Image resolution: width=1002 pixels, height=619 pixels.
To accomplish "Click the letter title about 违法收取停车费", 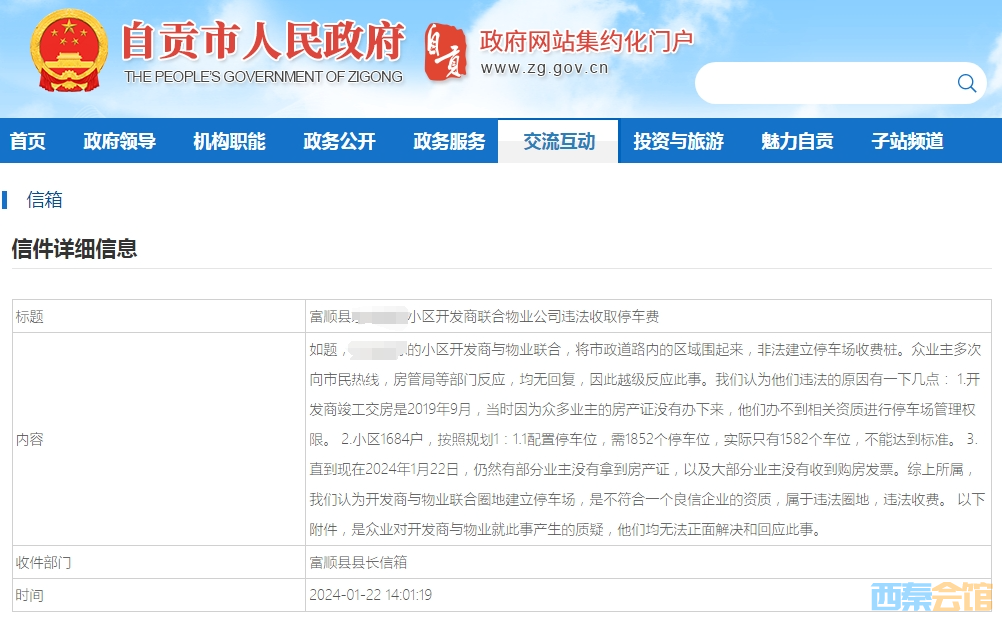I will pyautogui.click(x=484, y=317).
